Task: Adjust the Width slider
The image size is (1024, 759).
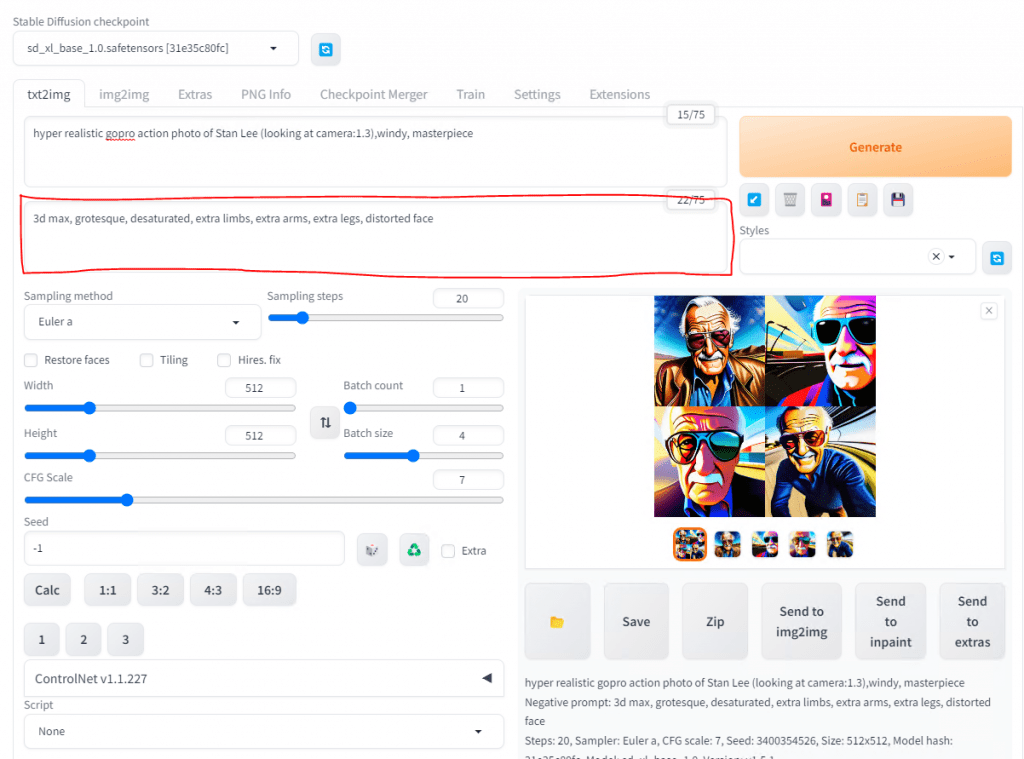Action: [160, 408]
